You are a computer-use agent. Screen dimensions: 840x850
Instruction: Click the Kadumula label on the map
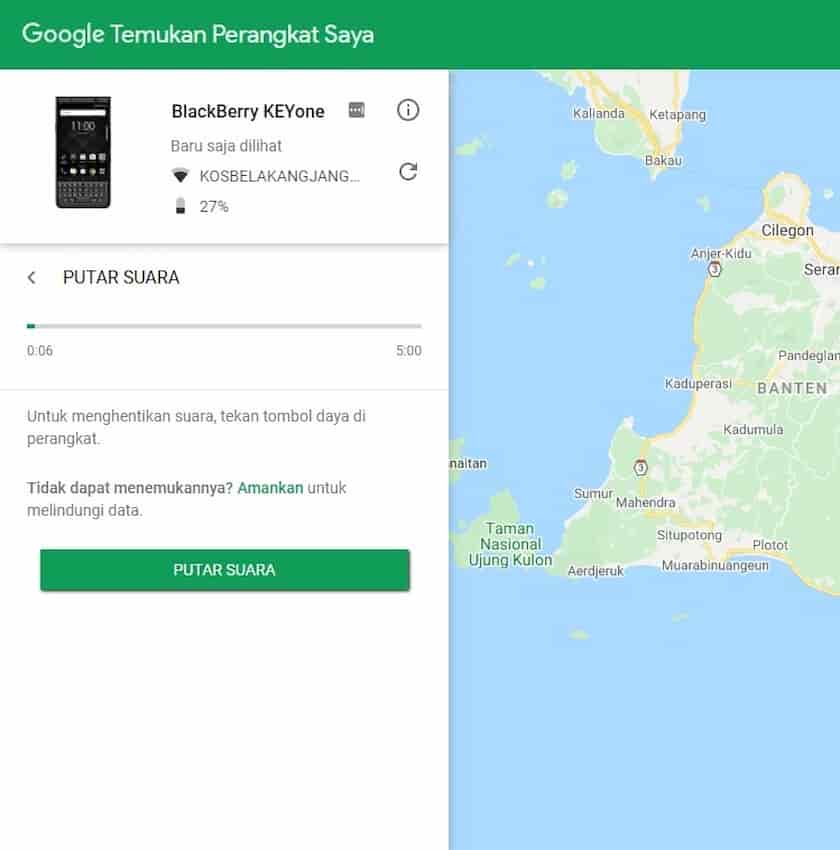[753, 429]
